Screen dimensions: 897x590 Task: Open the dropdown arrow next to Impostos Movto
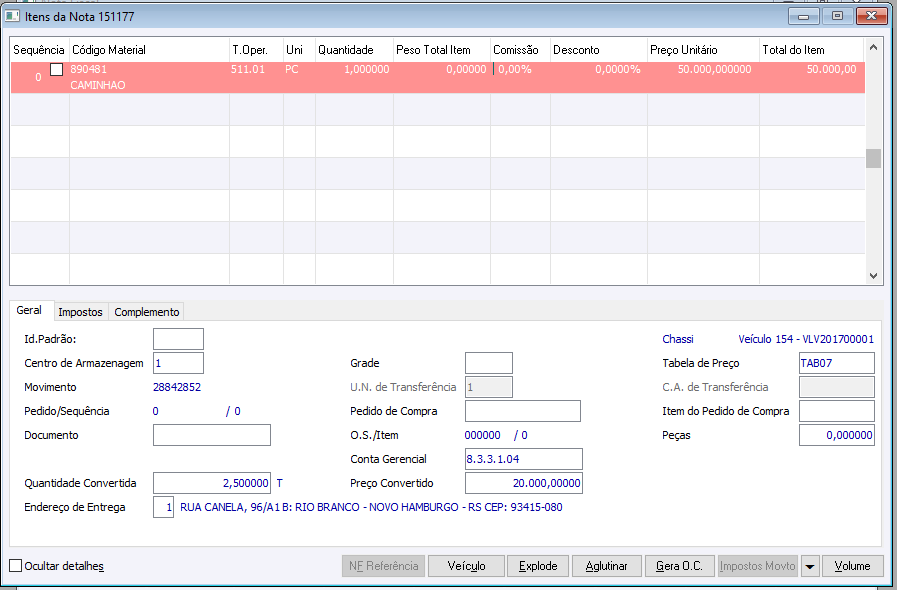809,566
